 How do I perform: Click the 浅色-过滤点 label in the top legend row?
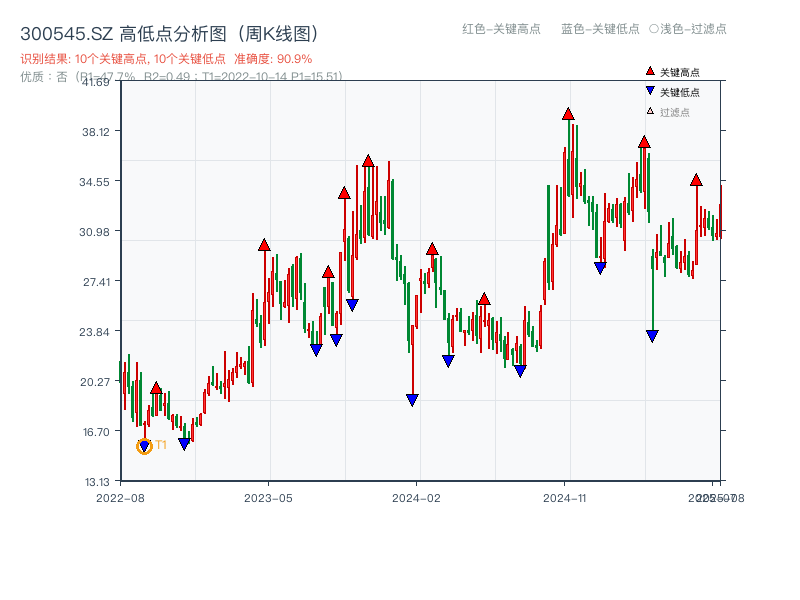pos(688,29)
